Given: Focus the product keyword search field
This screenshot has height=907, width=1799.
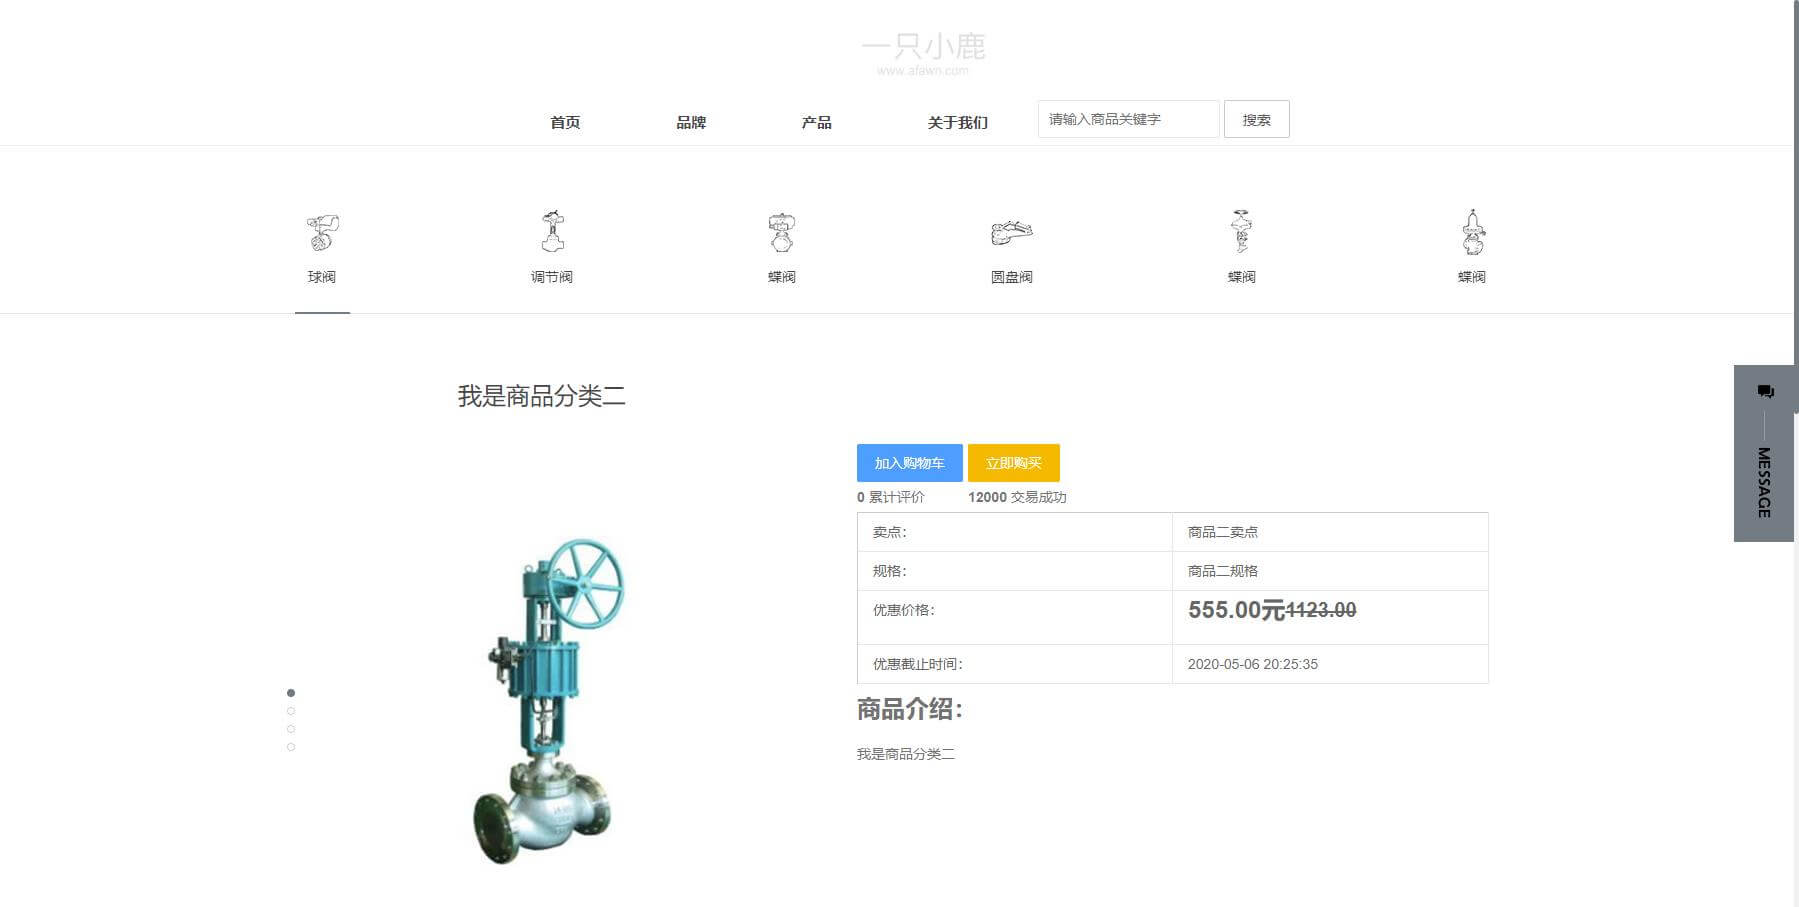Looking at the screenshot, I should click(x=1128, y=119).
